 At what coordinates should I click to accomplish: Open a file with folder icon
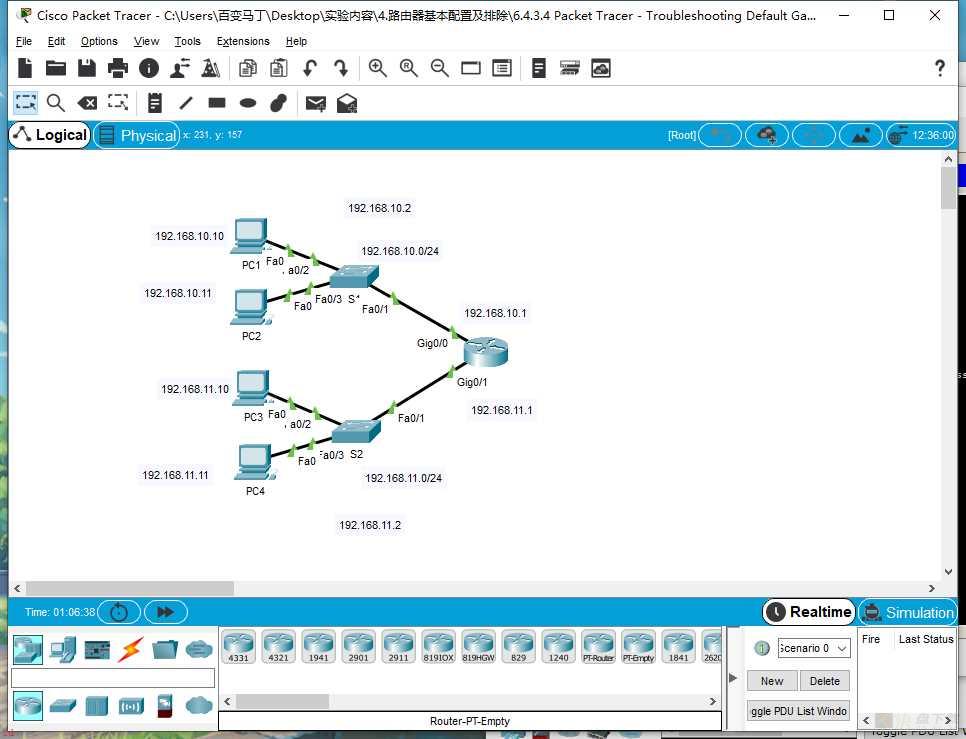55,68
